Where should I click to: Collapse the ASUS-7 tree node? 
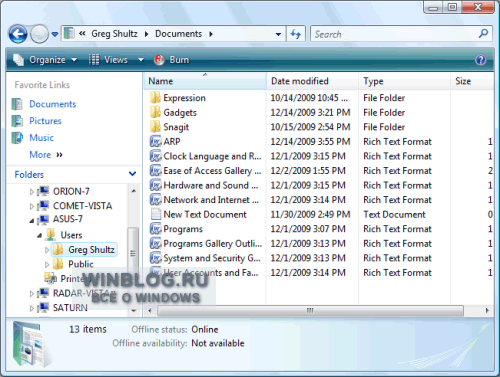[32, 220]
